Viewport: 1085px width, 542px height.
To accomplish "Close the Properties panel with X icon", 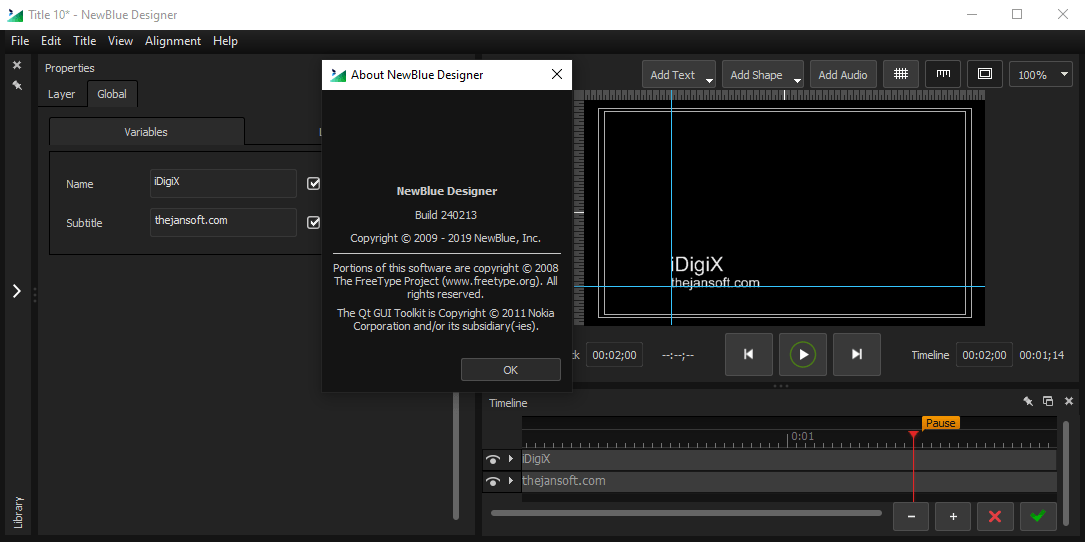I will pos(17,65).
